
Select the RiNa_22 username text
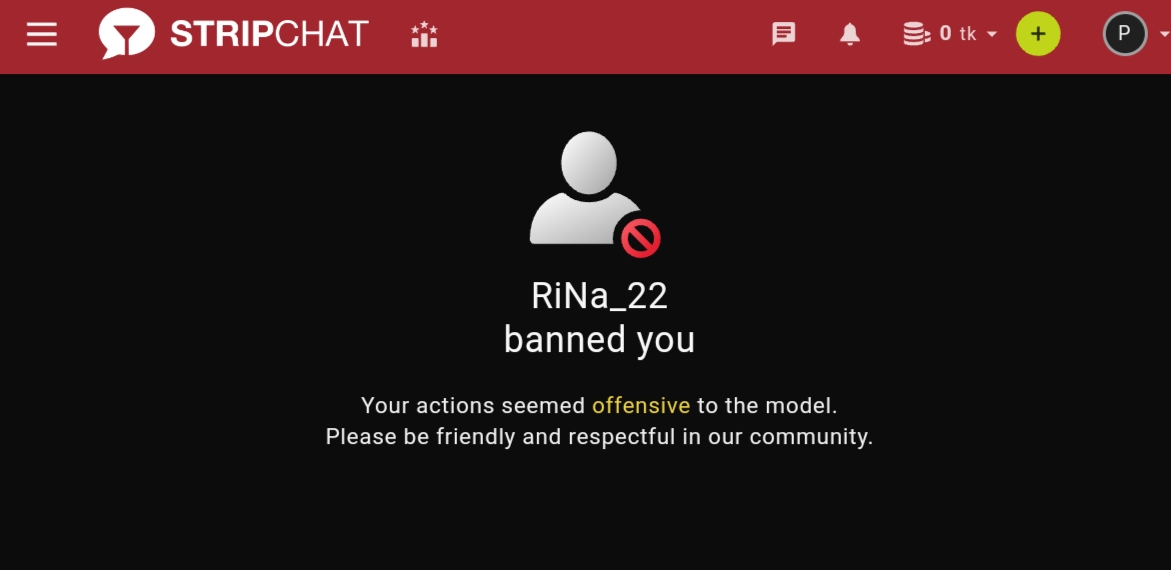coord(599,296)
